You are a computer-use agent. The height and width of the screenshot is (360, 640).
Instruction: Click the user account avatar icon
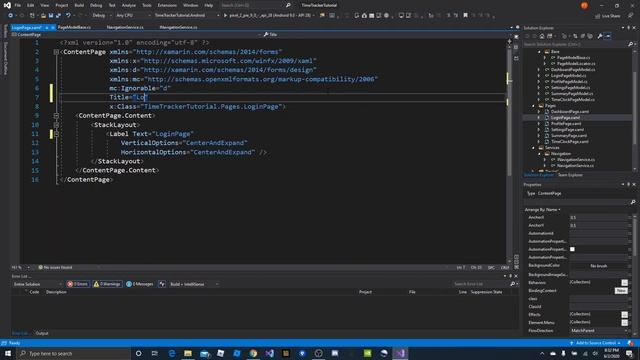click(x=584, y=5)
